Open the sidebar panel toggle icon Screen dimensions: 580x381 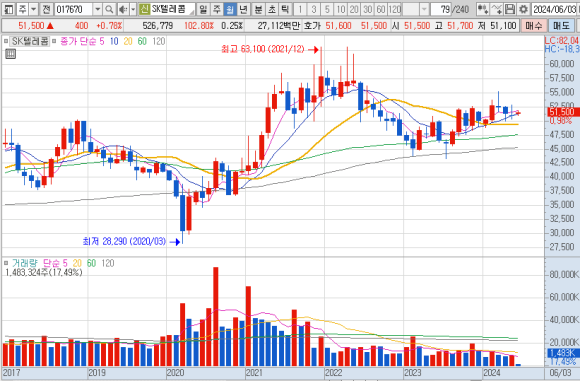(x=8, y=9)
